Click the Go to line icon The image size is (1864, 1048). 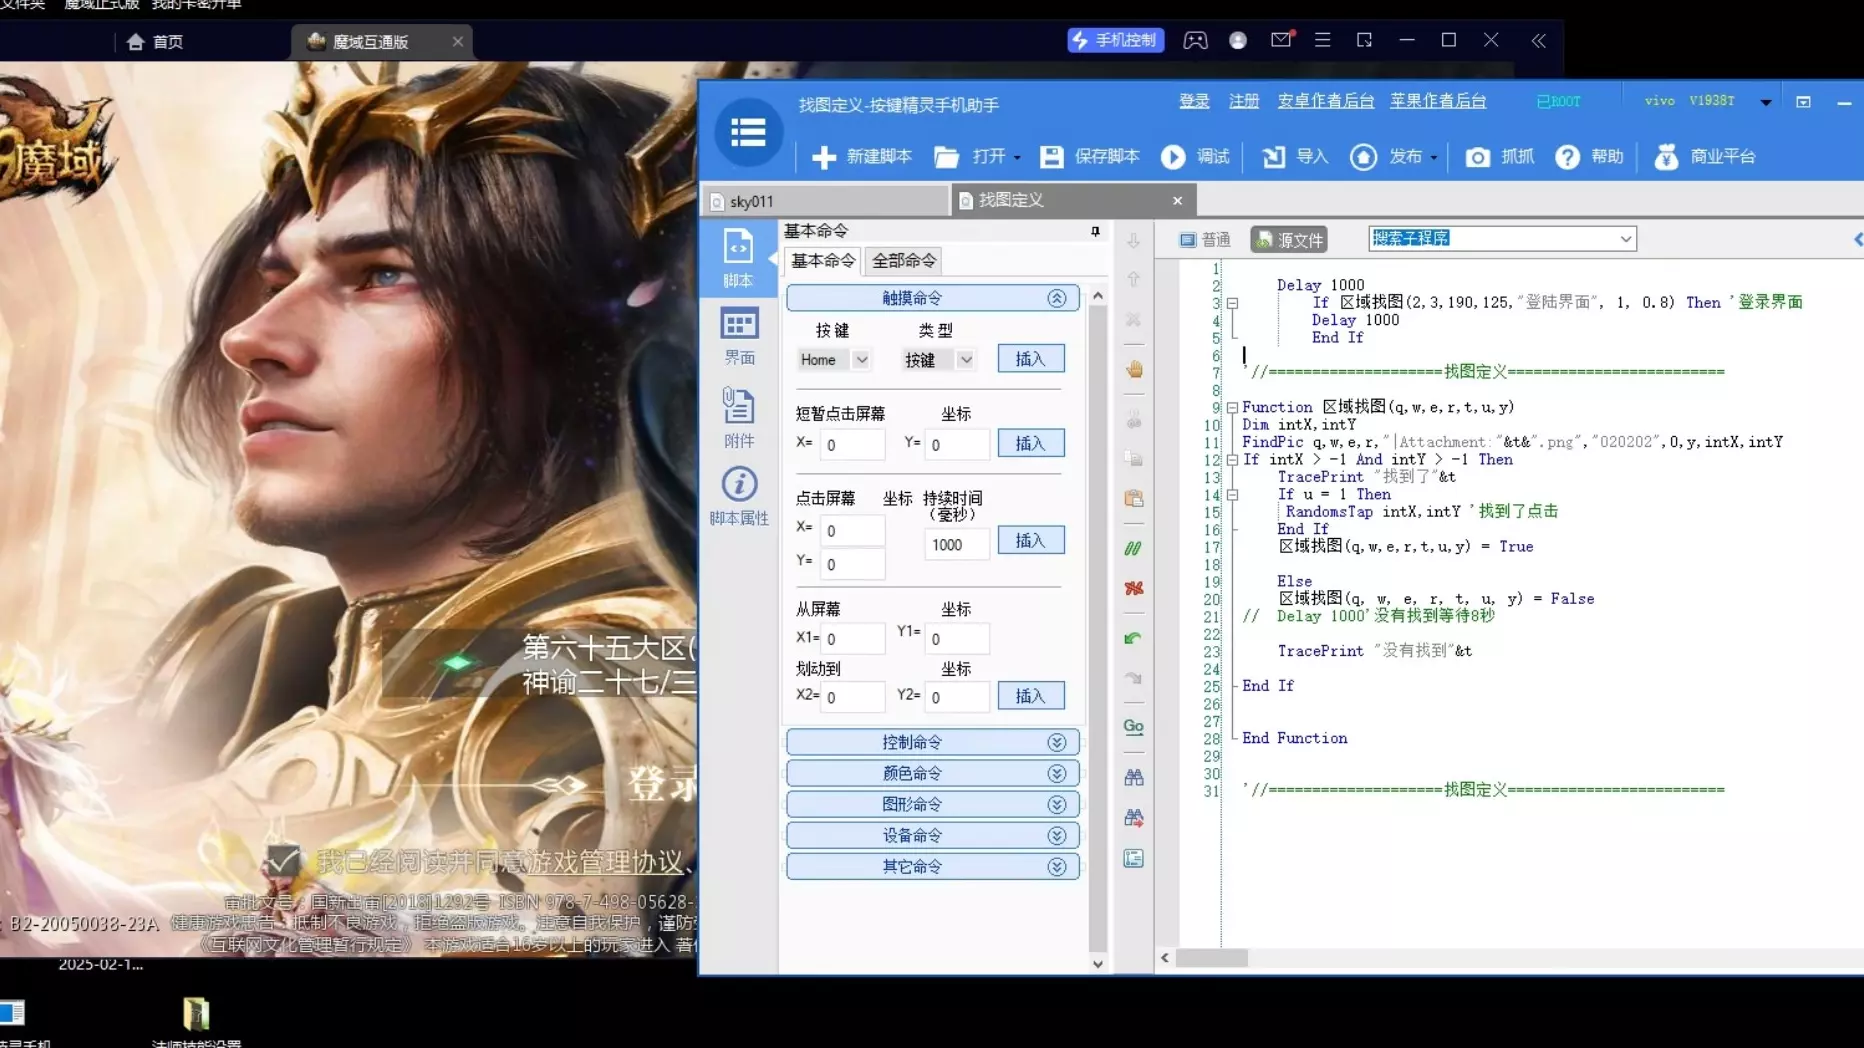(1133, 727)
